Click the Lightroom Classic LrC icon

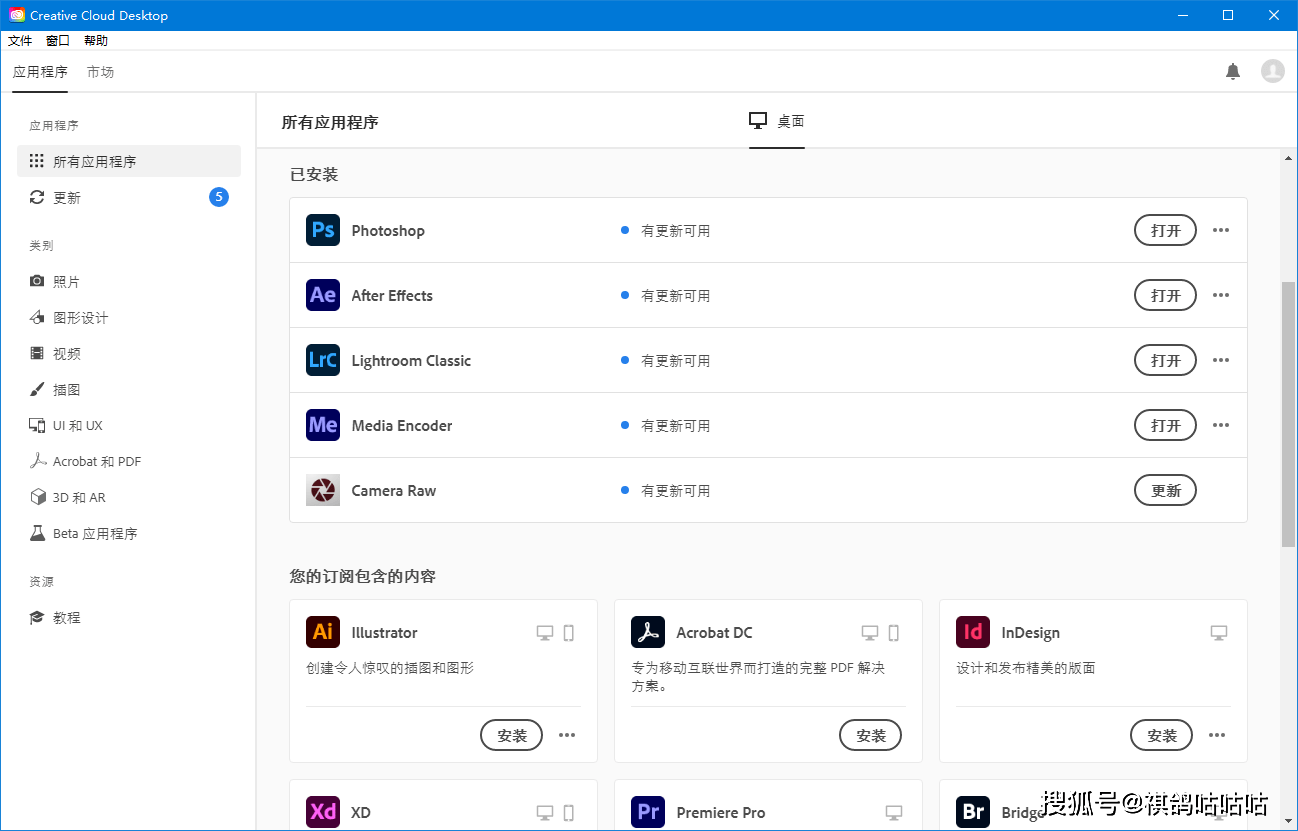point(322,360)
